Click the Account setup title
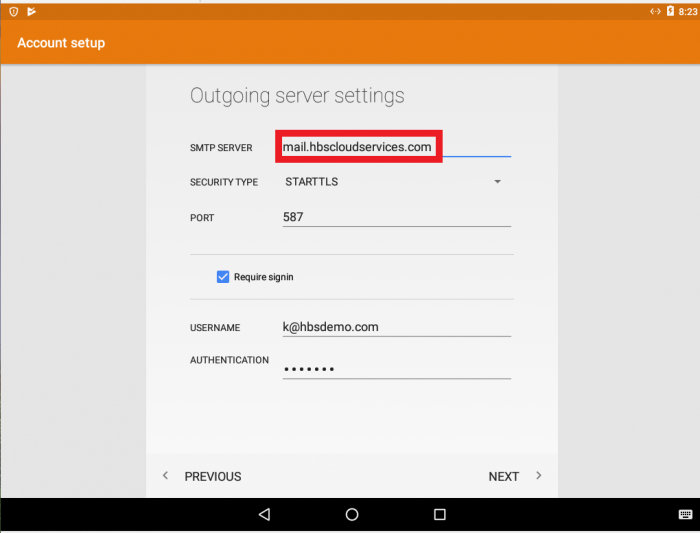This screenshot has height=533, width=700. click(x=61, y=43)
